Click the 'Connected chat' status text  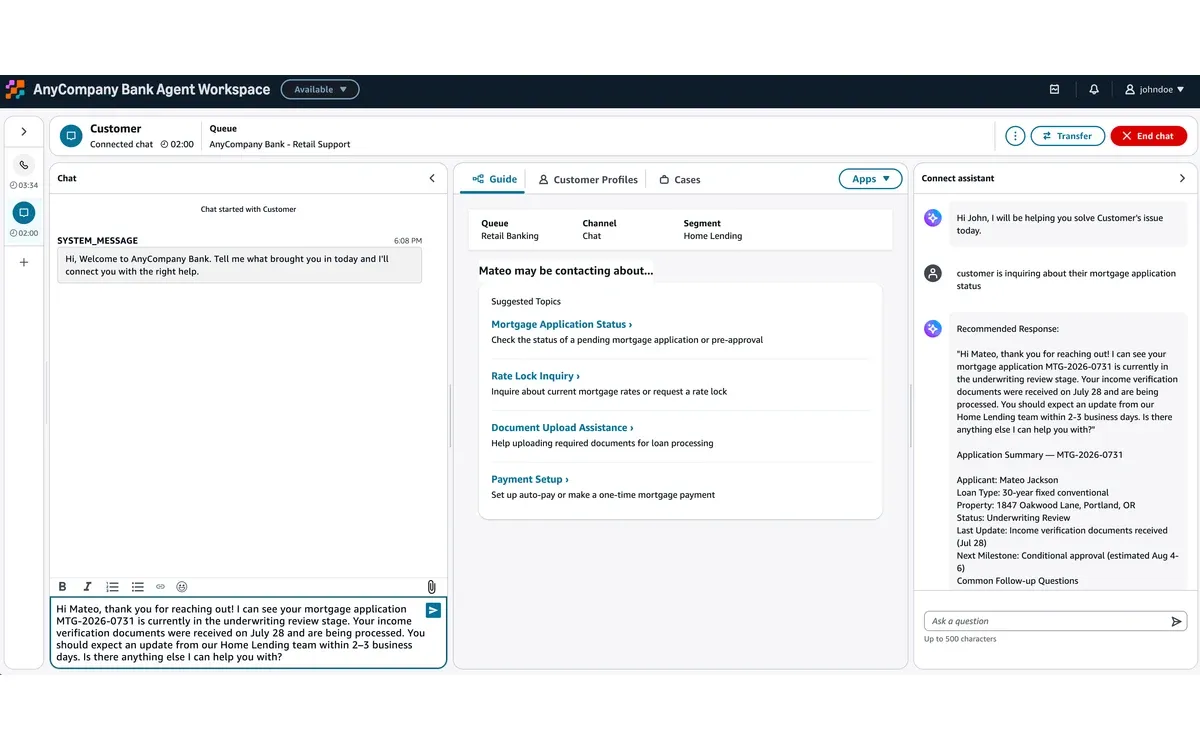(123, 144)
